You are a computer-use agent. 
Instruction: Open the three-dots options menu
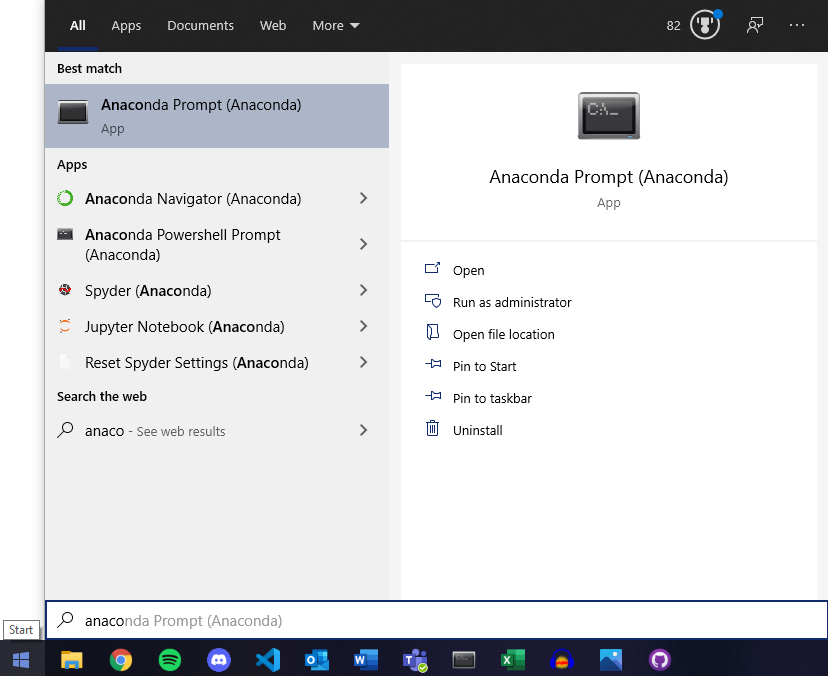[797, 25]
